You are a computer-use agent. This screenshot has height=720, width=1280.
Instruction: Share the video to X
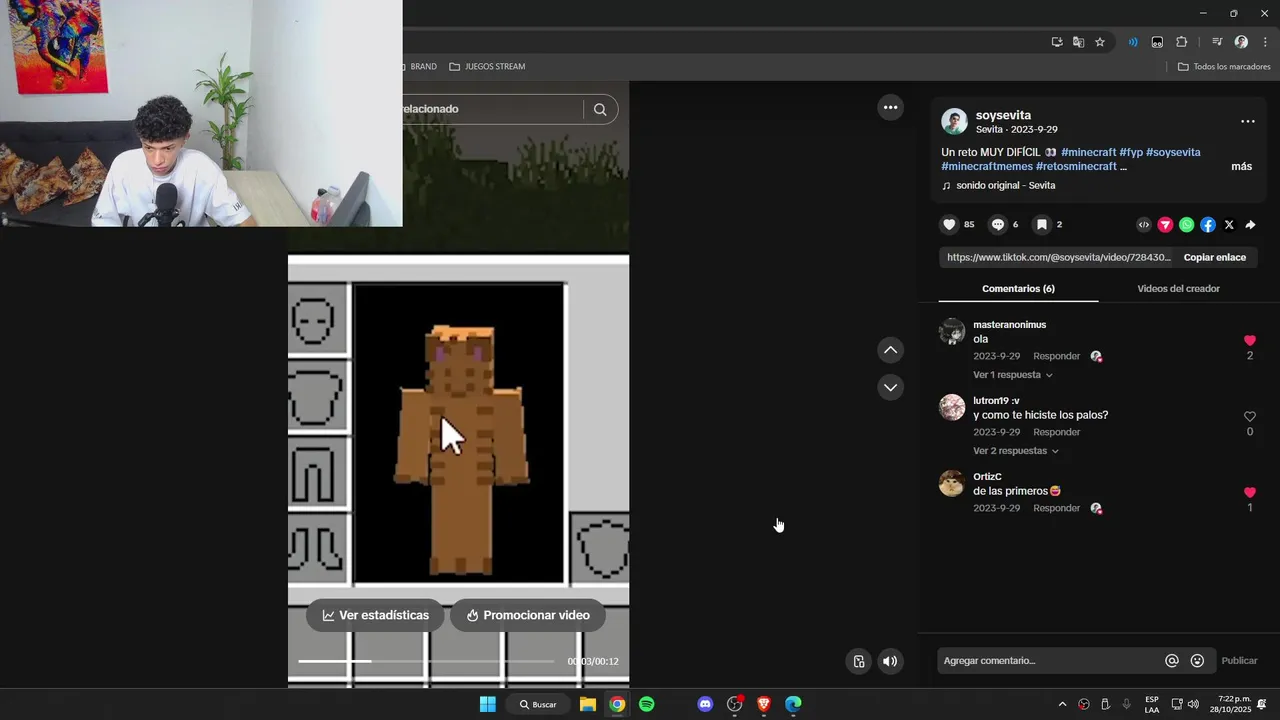[x=1229, y=225]
